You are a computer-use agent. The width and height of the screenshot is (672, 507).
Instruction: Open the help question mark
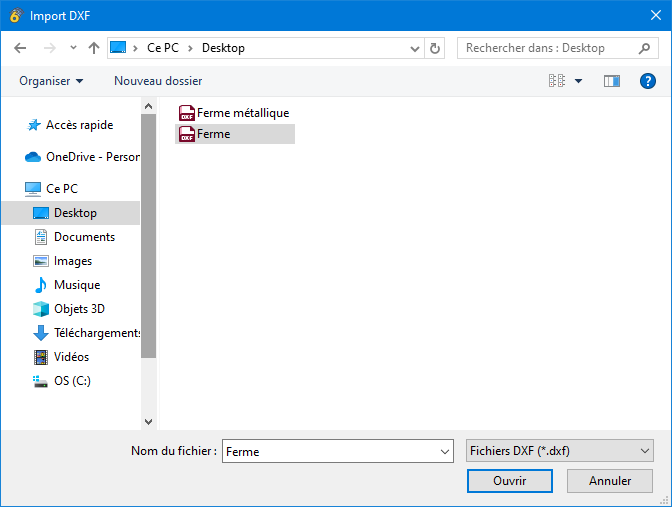648,81
